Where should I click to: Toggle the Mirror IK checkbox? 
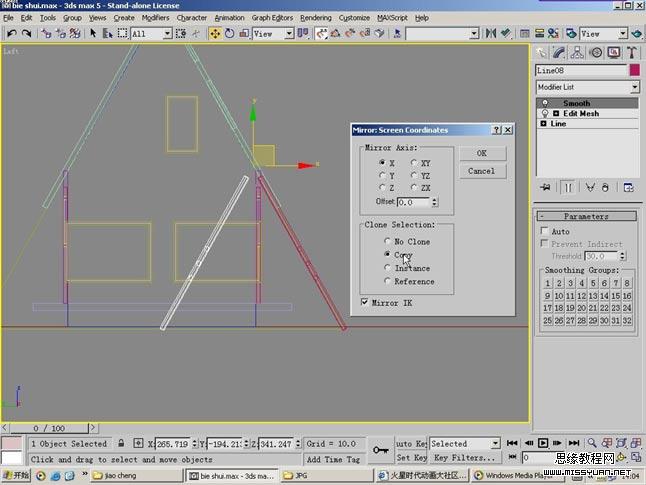364,302
